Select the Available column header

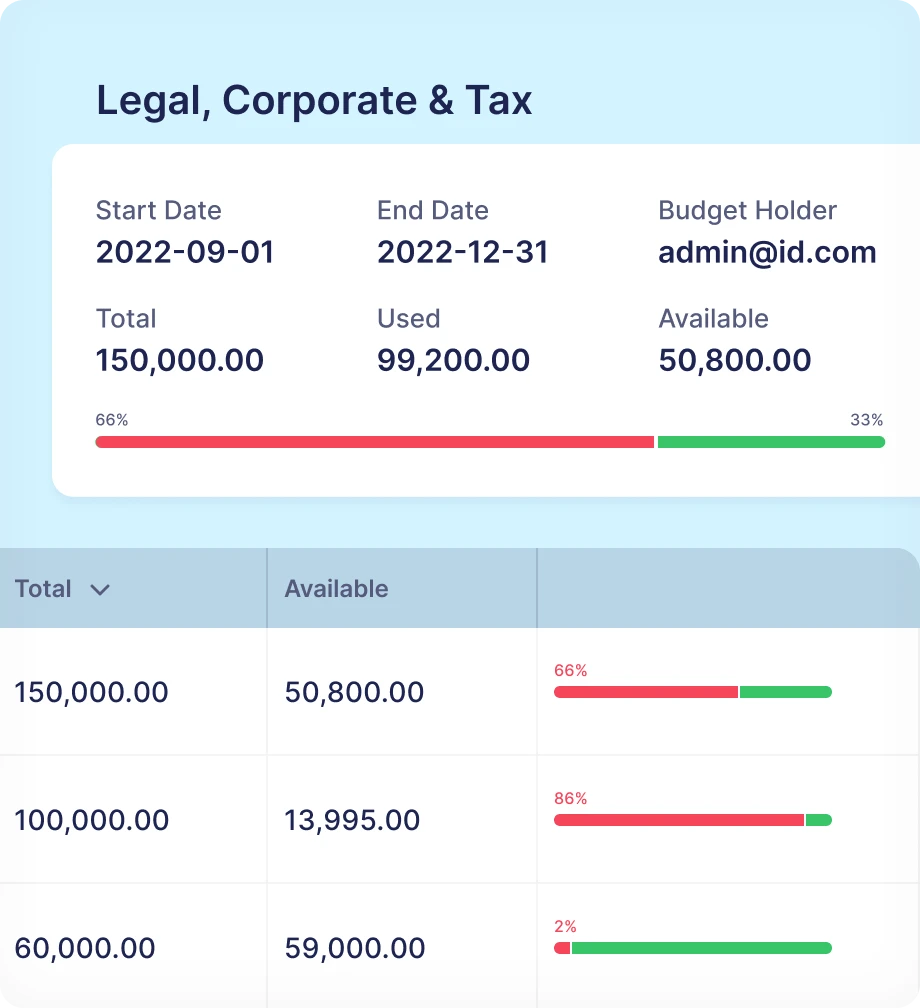pyautogui.click(x=336, y=589)
